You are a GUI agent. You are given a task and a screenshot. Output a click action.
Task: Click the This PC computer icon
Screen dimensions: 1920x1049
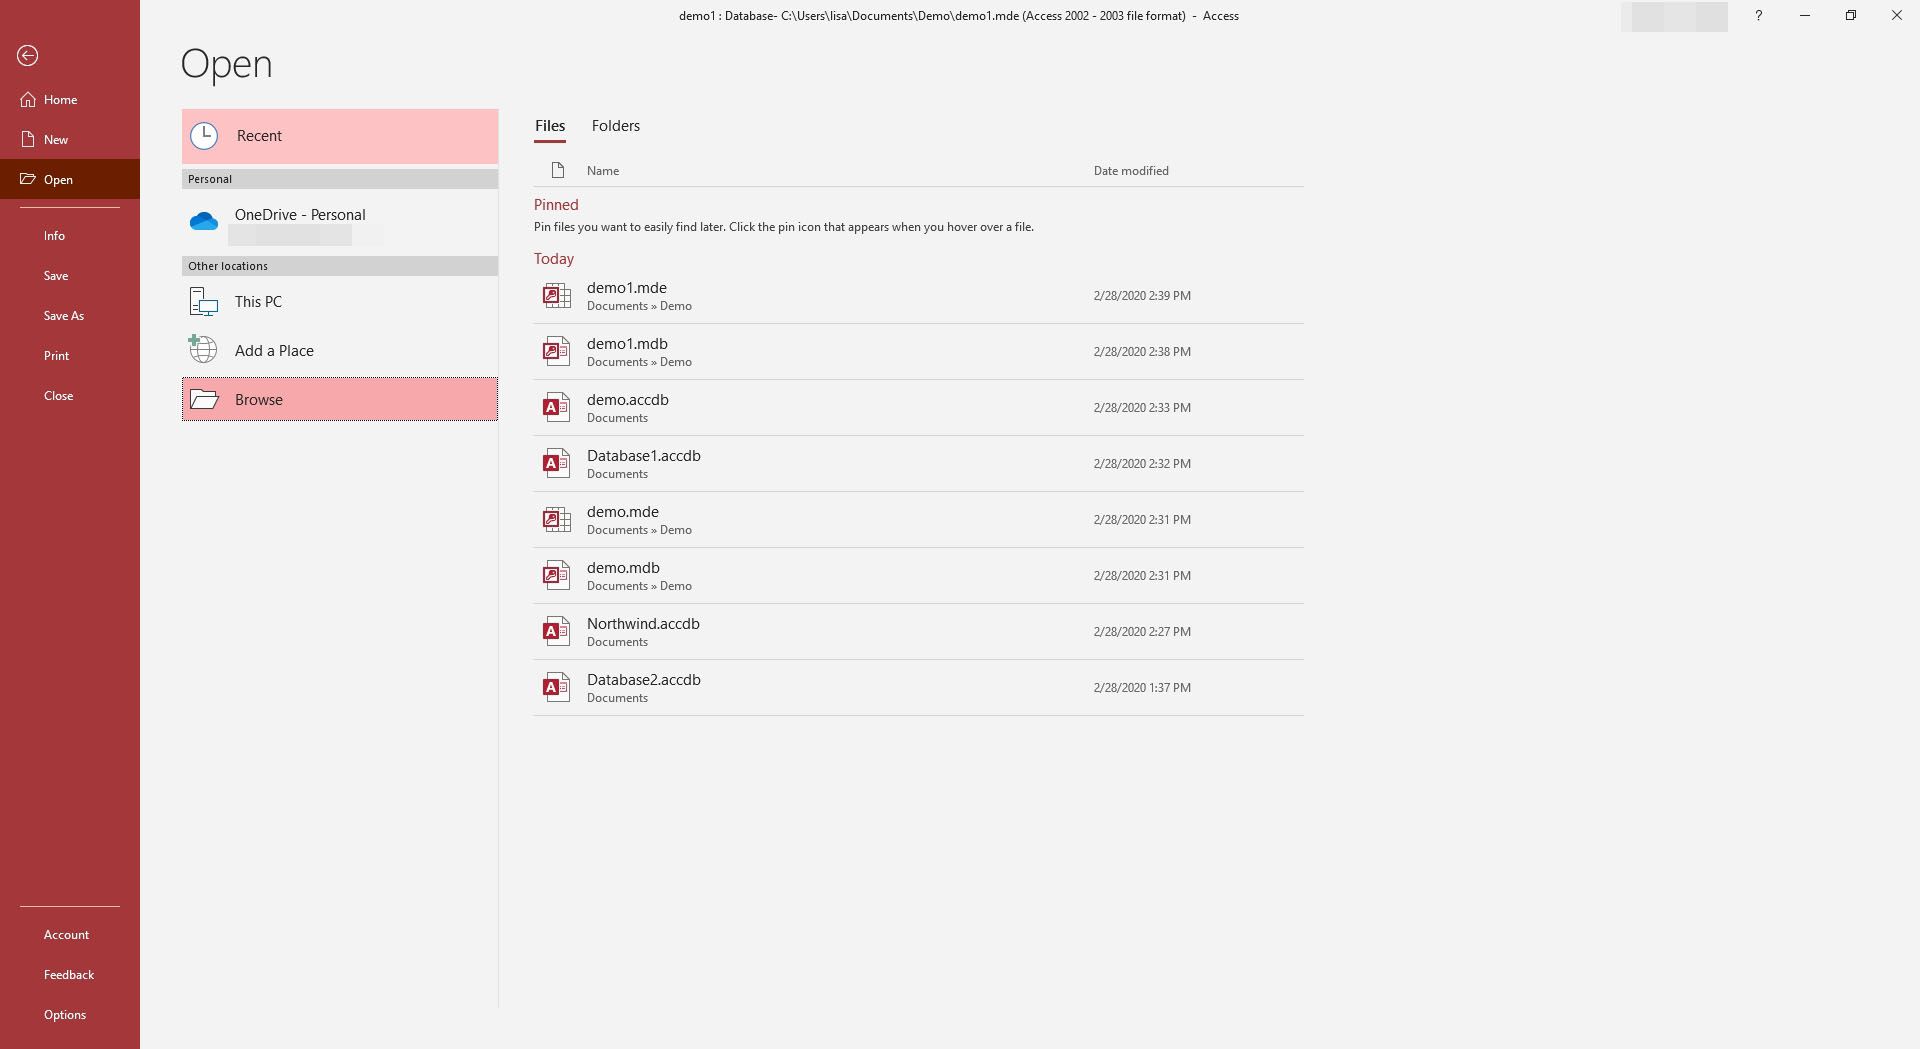tap(204, 302)
